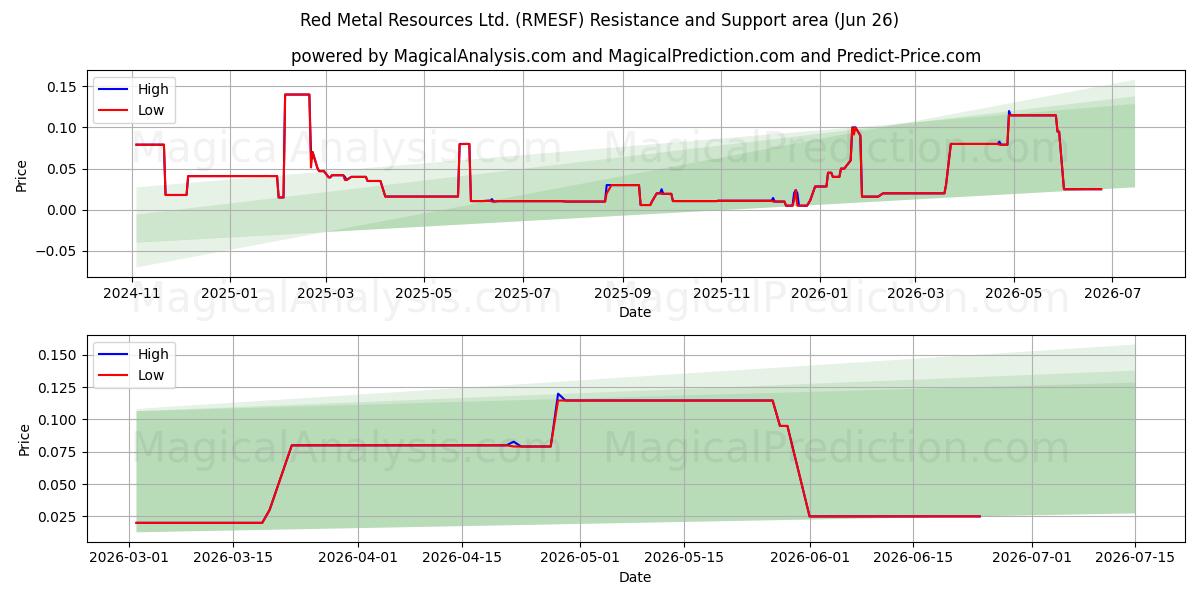This screenshot has height=600, width=1200.
Task: Click the bottom chart 'Price' axis label
Action: tap(25, 440)
